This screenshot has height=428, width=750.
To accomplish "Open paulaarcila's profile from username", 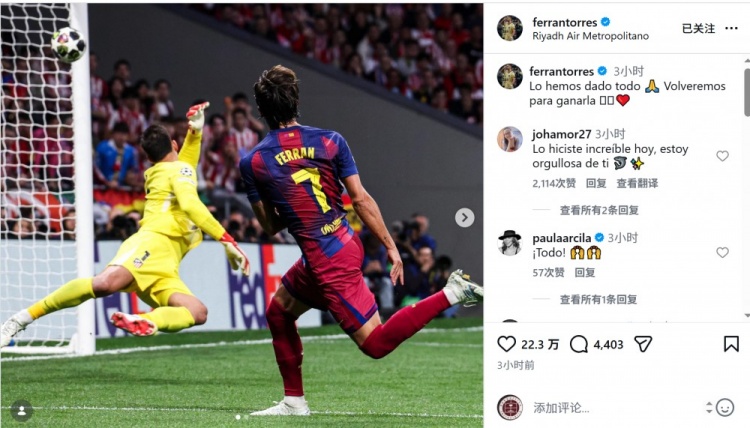I will coord(562,238).
